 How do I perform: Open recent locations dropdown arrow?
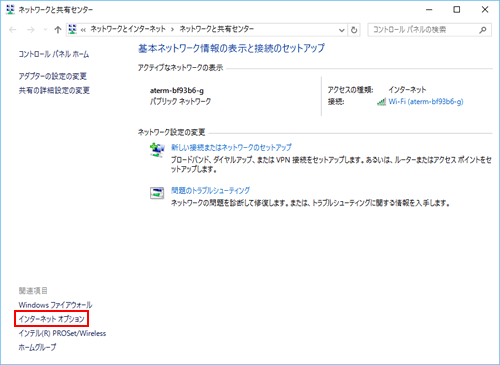(x=45, y=30)
